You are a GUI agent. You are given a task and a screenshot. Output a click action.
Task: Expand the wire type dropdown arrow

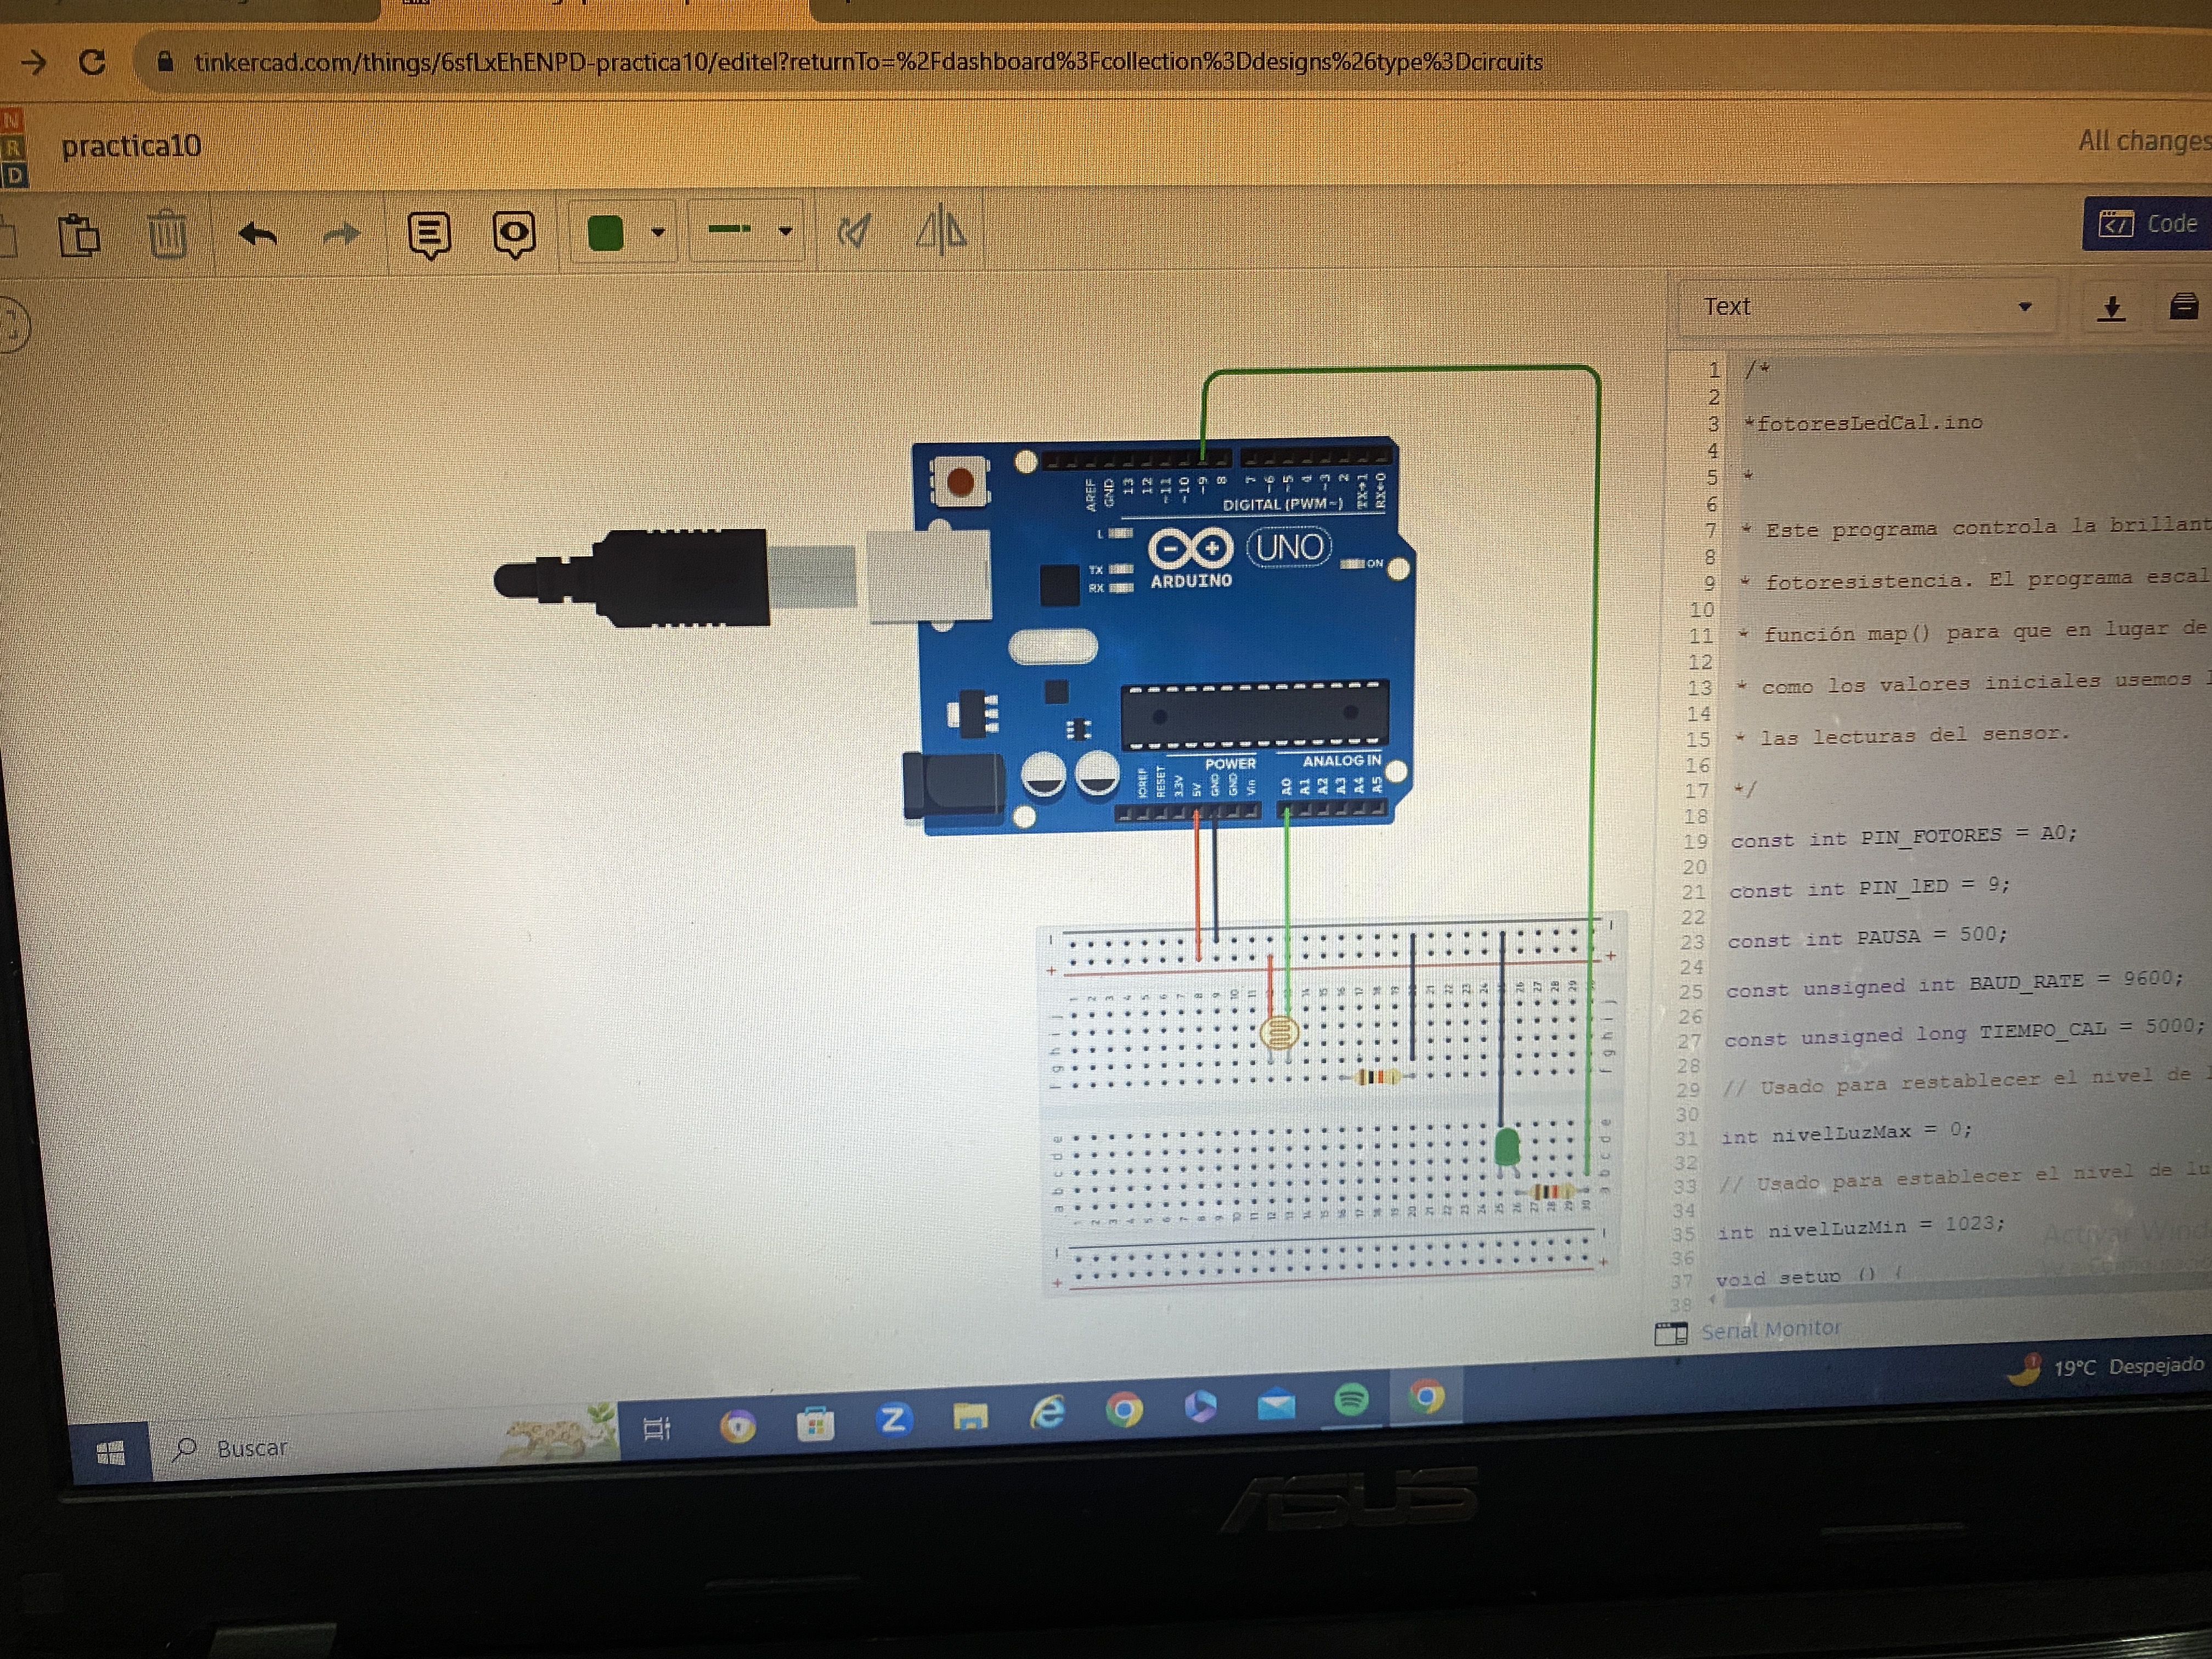(x=786, y=231)
